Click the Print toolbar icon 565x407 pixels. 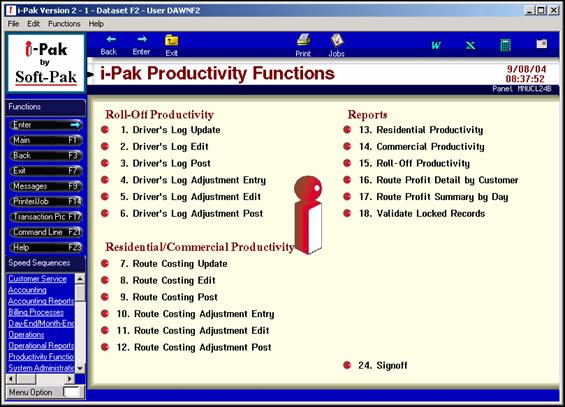tap(303, 40)
